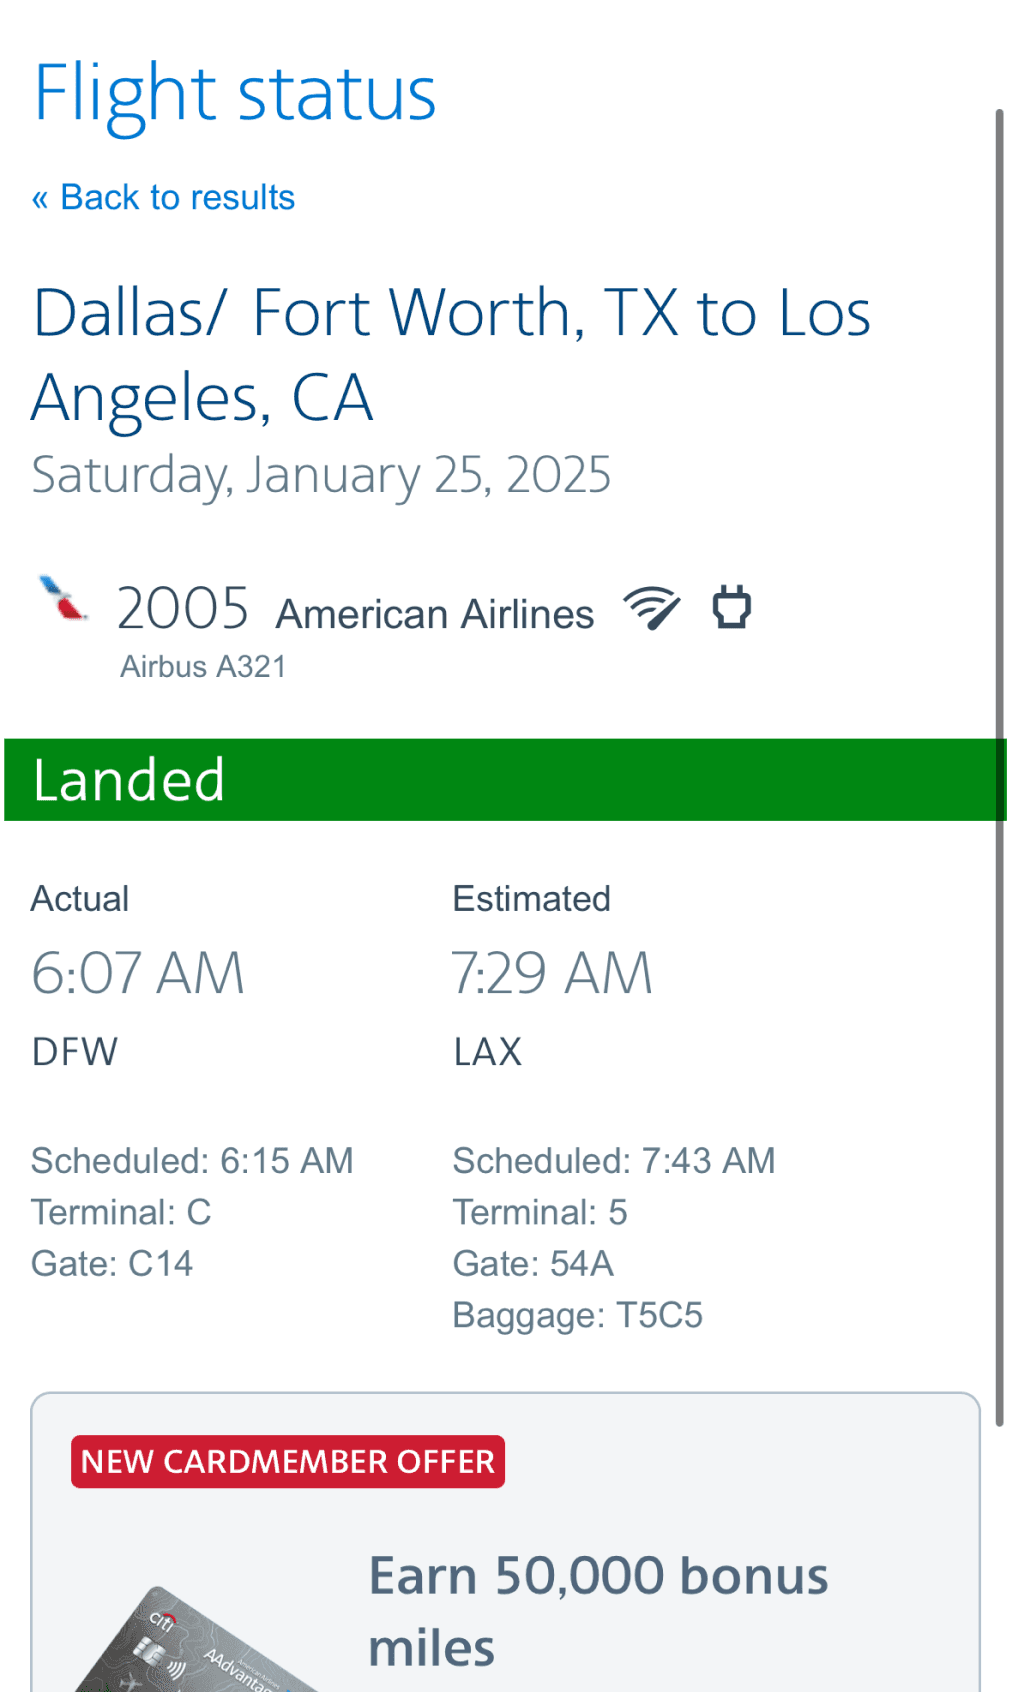
Task: Go back via 'Back to results' link
Action: pos(163,198)
